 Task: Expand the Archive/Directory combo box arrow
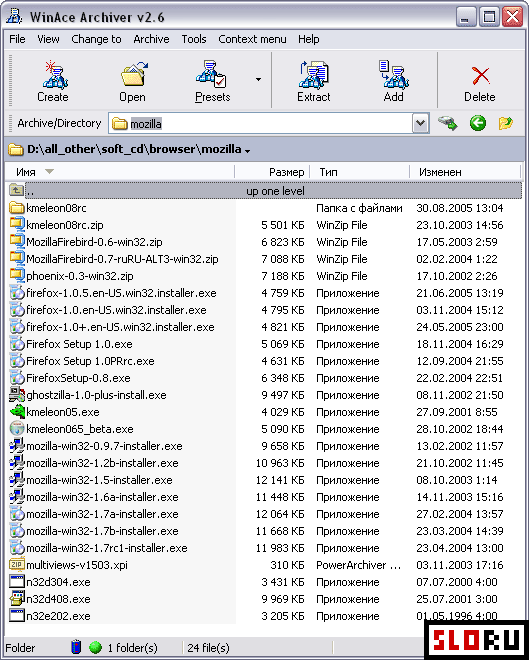tap(420, 123)
